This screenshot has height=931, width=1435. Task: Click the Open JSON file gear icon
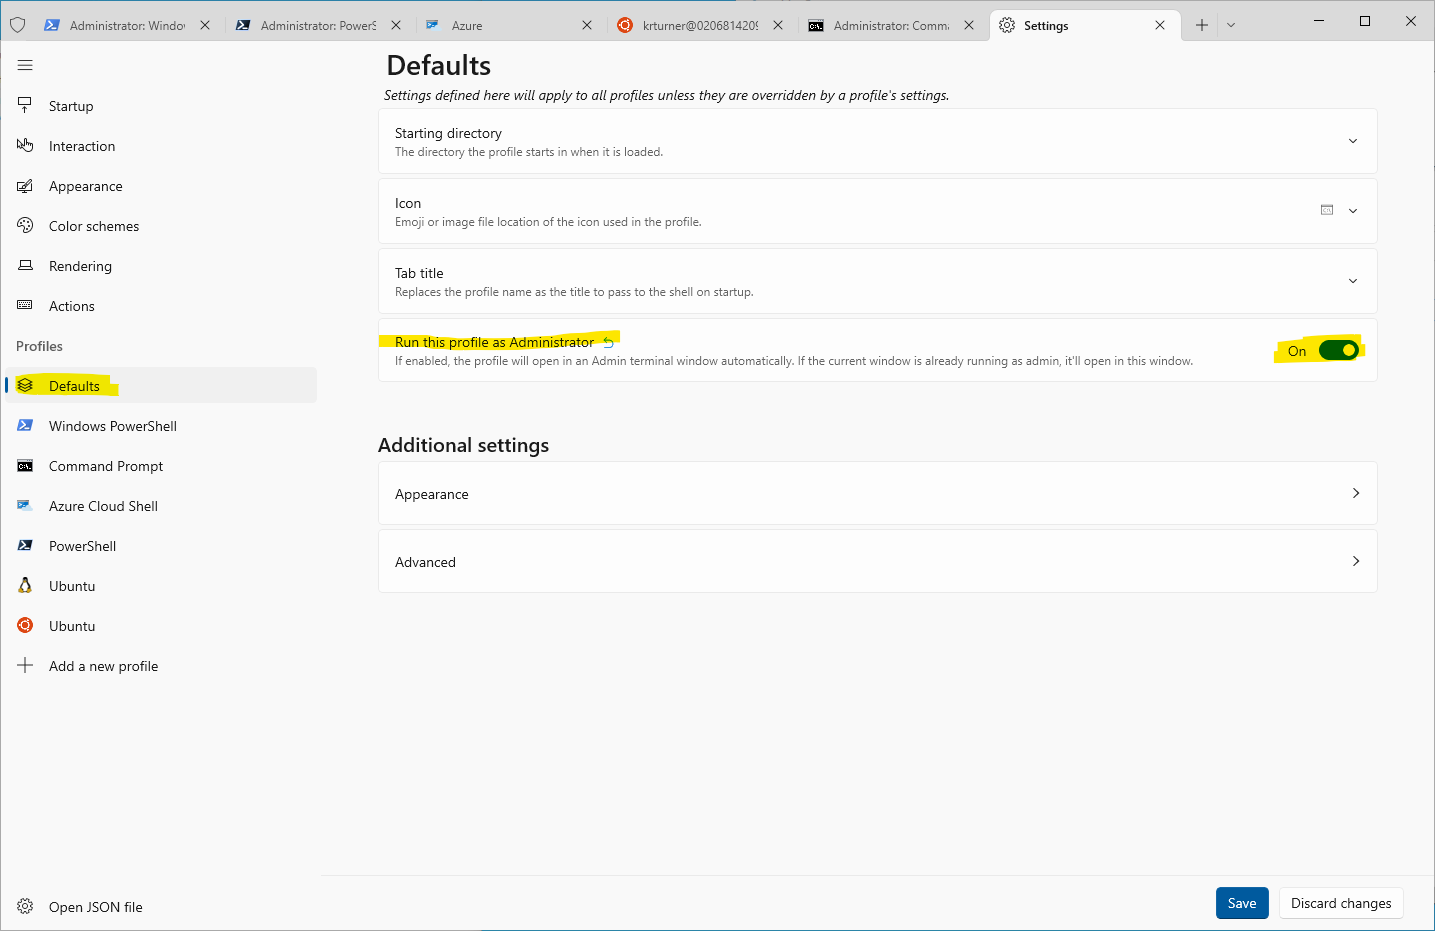point(25,907)
